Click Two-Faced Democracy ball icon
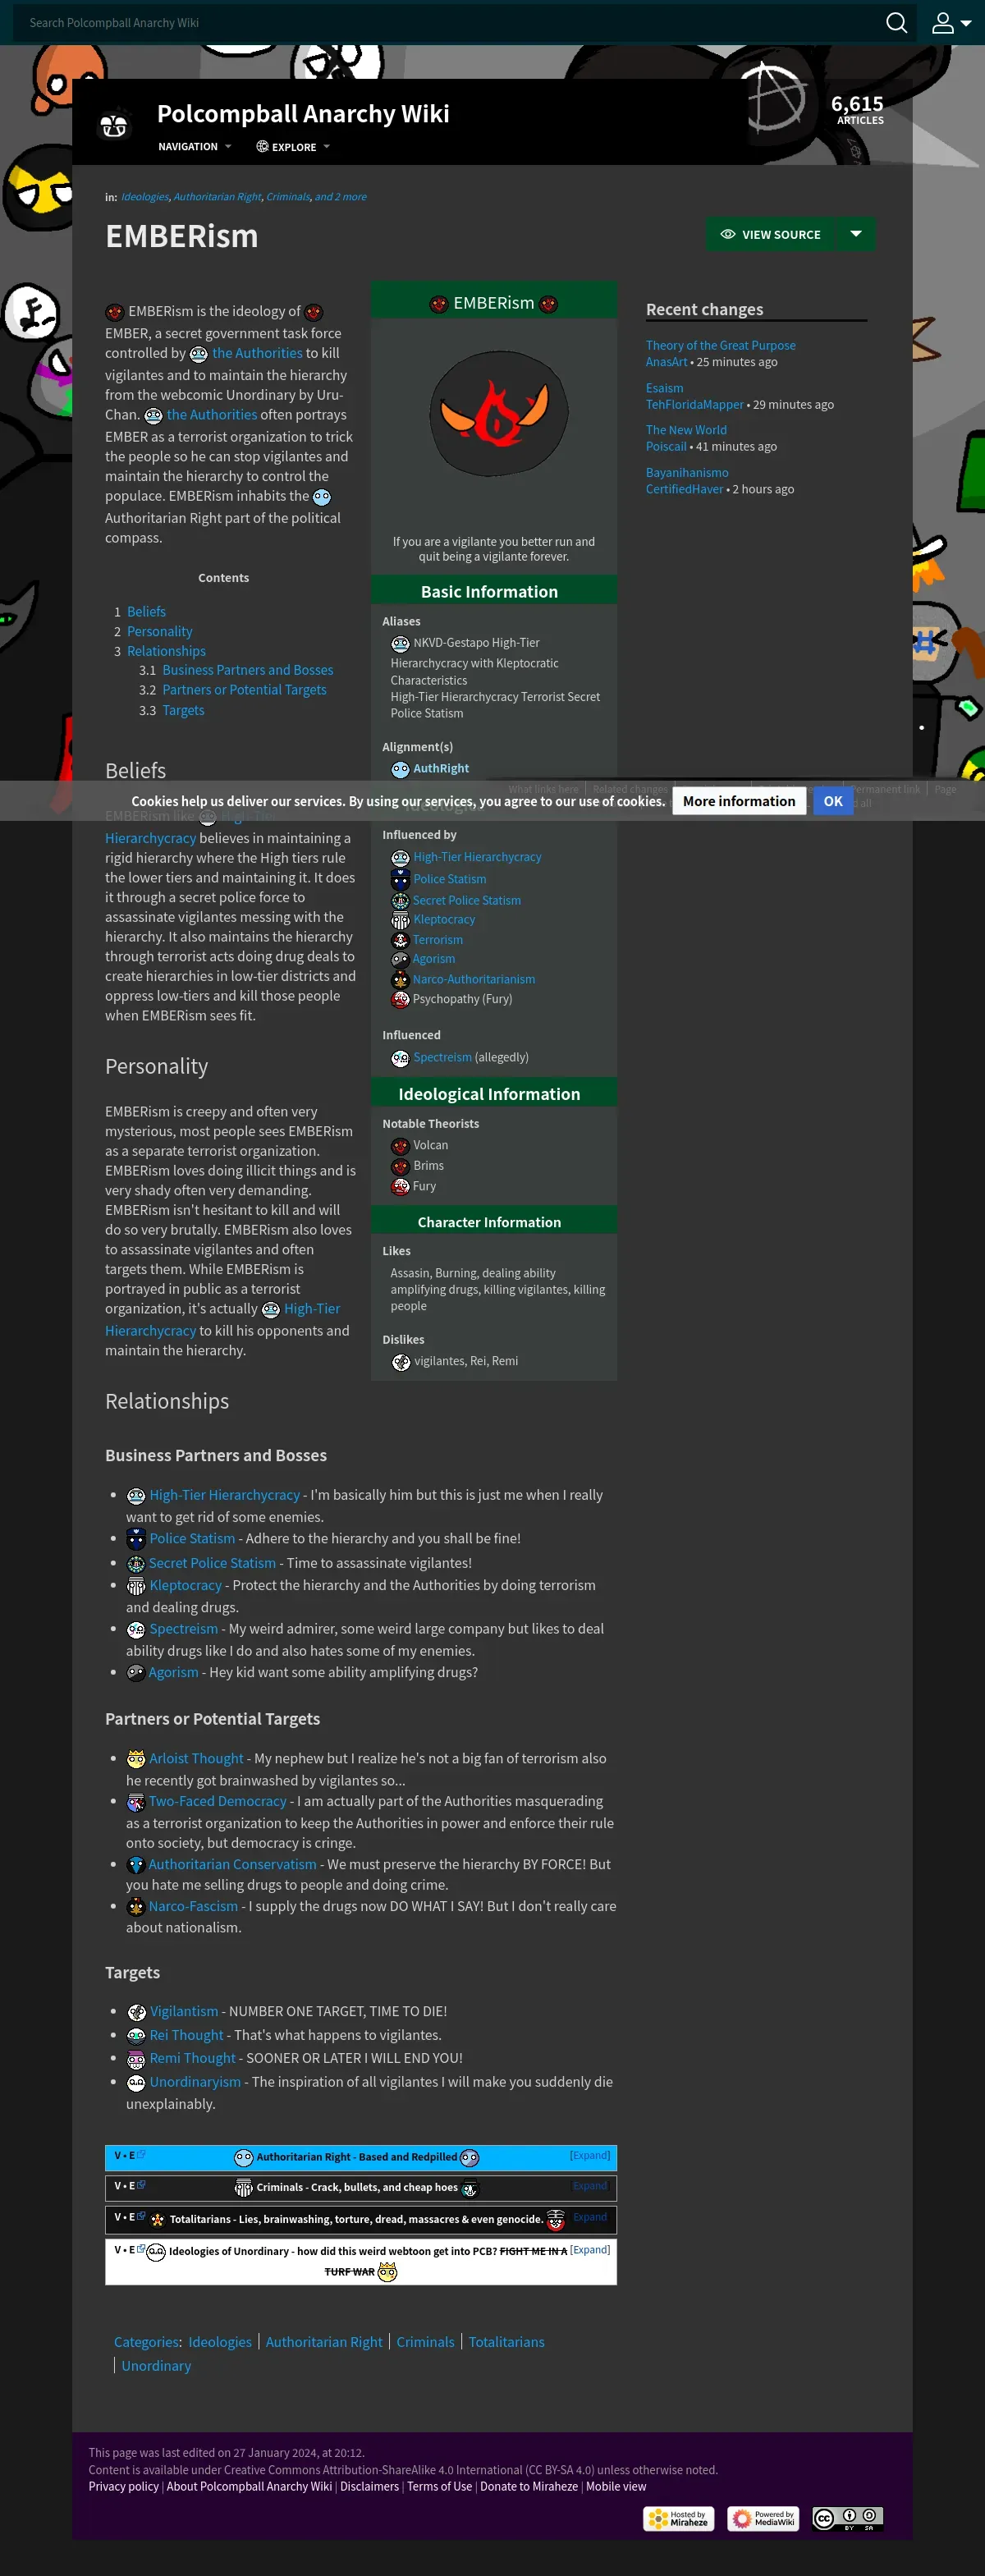 click(136, 1802)
